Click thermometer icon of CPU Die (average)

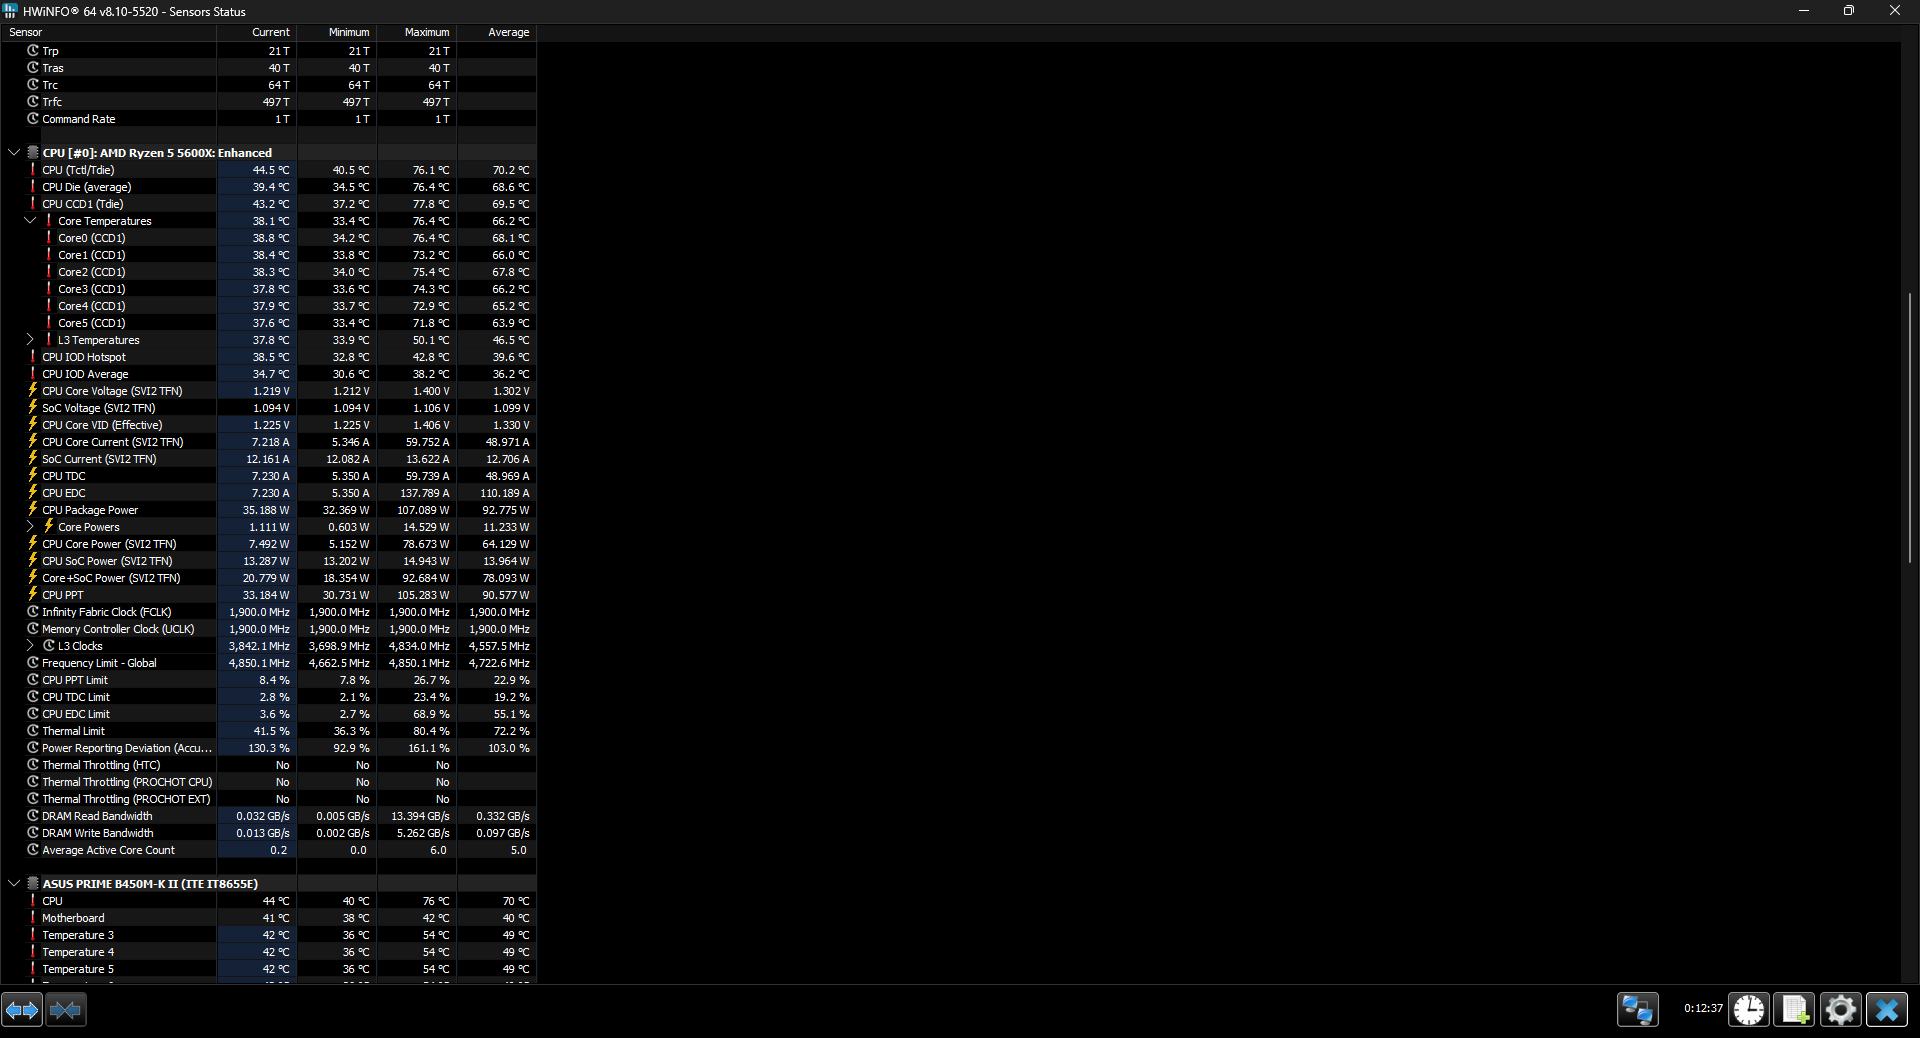[33, 187]
